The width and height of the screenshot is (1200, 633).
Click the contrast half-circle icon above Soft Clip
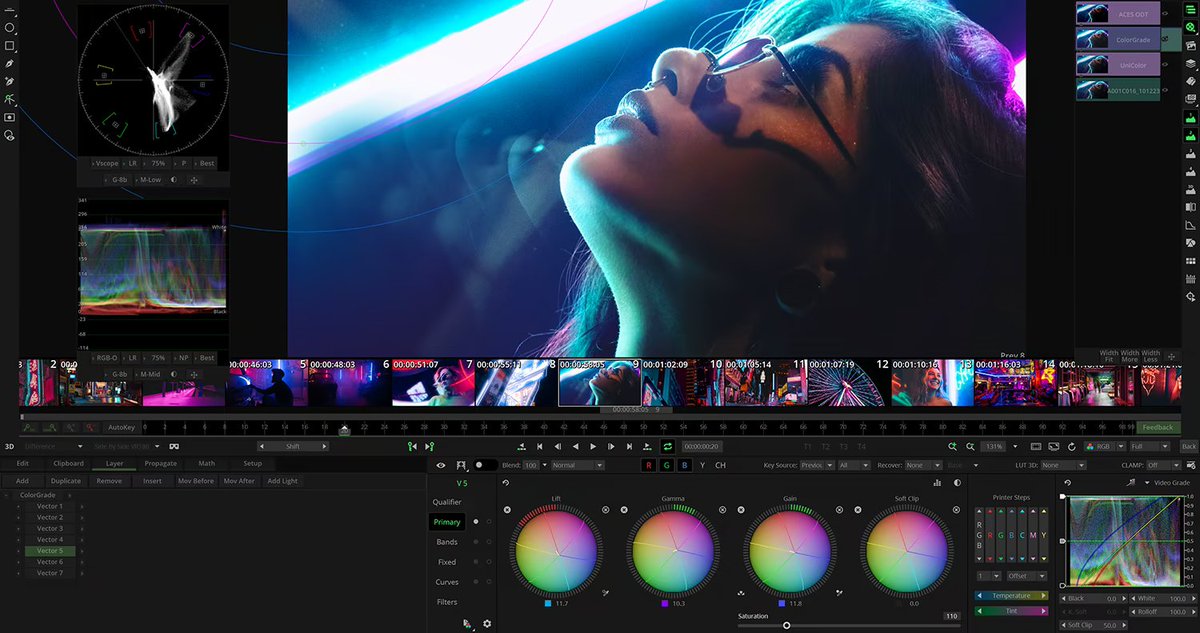[x=957, y=483]
